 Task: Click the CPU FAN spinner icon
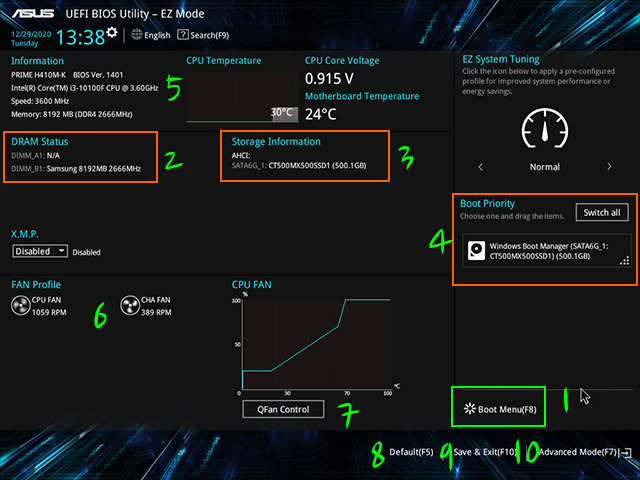point(21,306)
